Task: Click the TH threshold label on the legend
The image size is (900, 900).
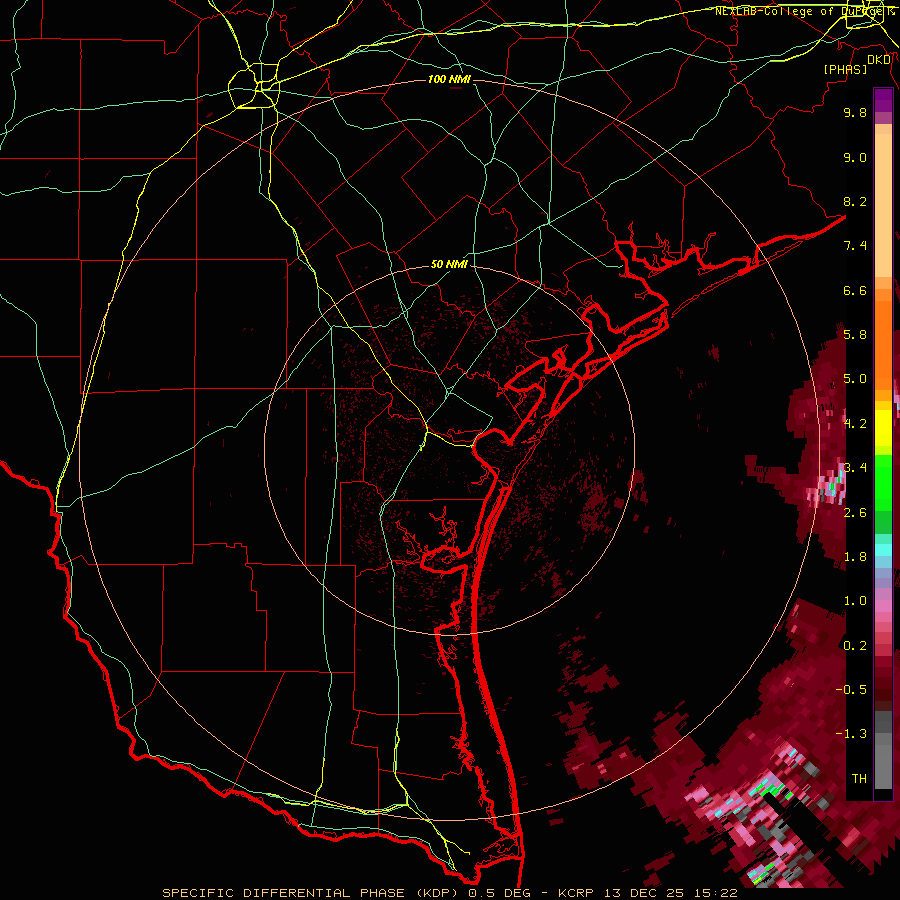Action: (x=859, y=779)
